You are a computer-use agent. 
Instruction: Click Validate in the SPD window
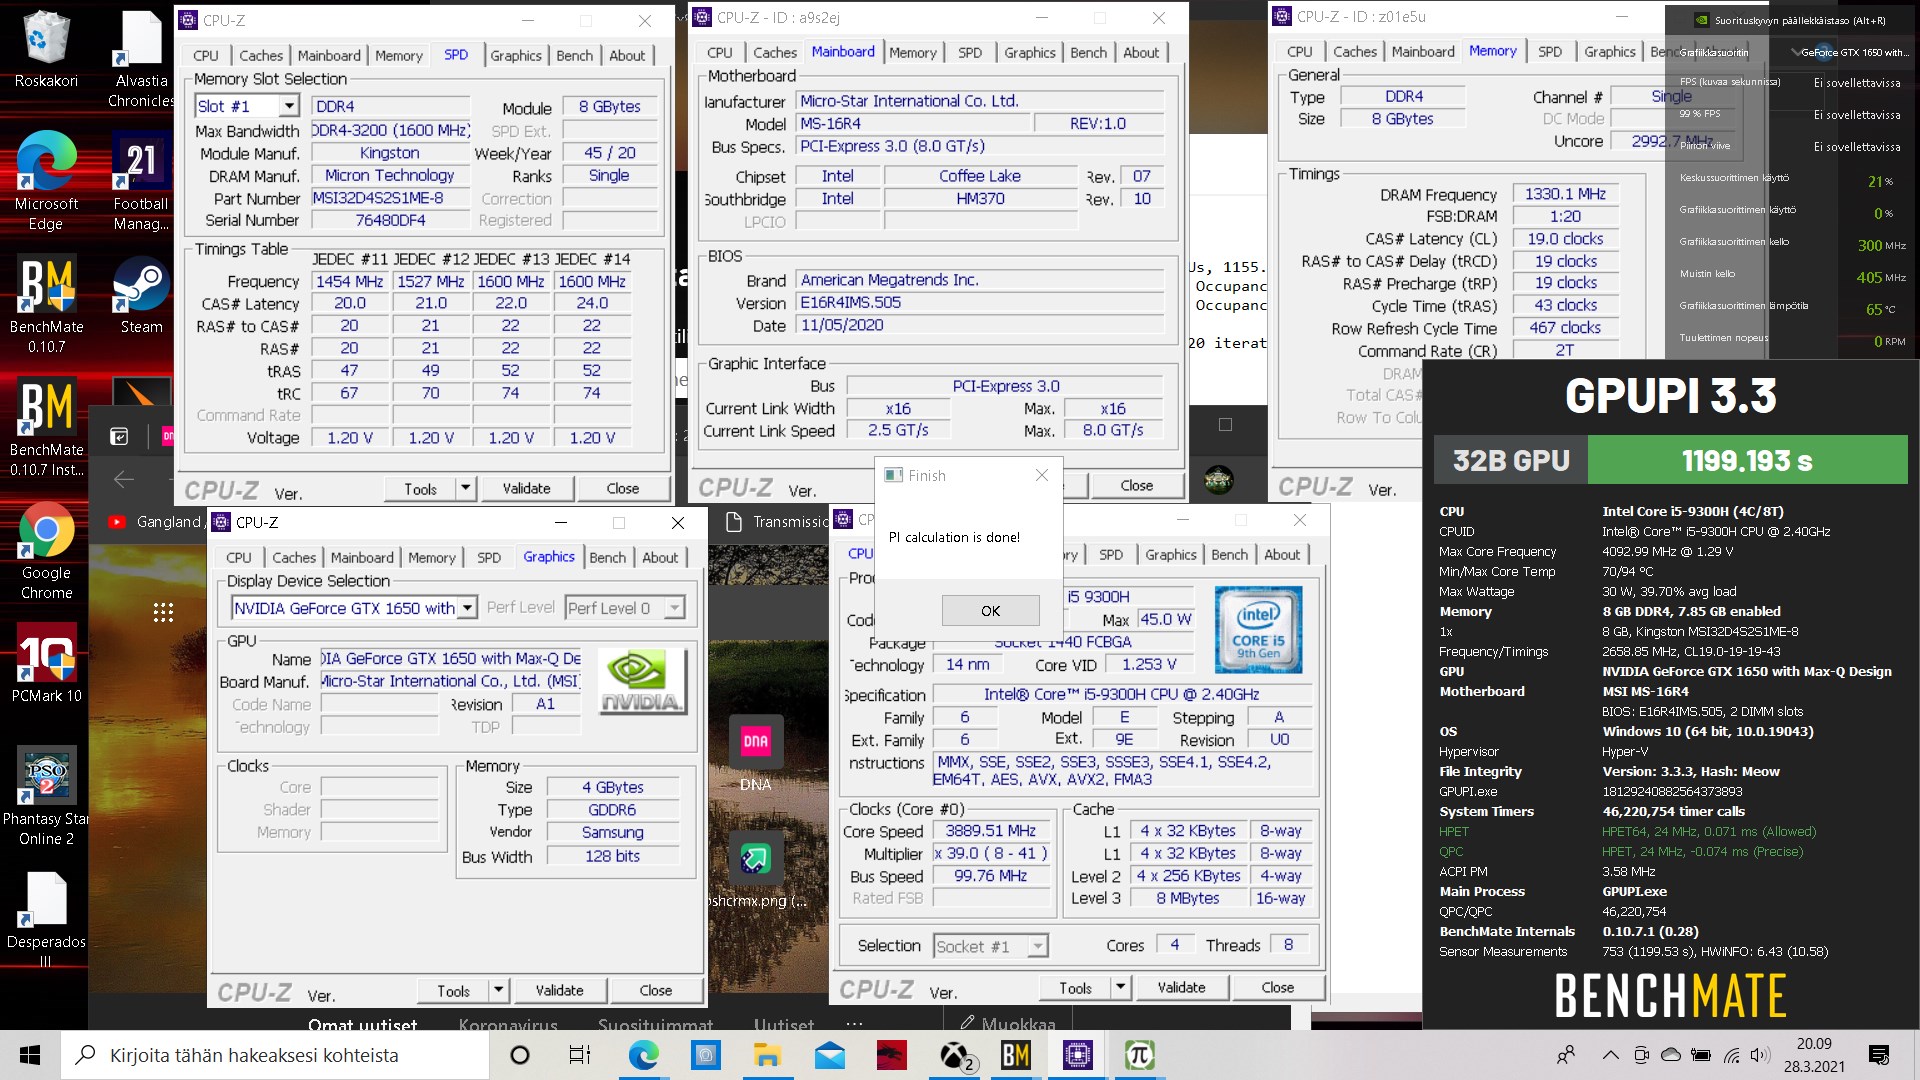(x=526, y=488)
